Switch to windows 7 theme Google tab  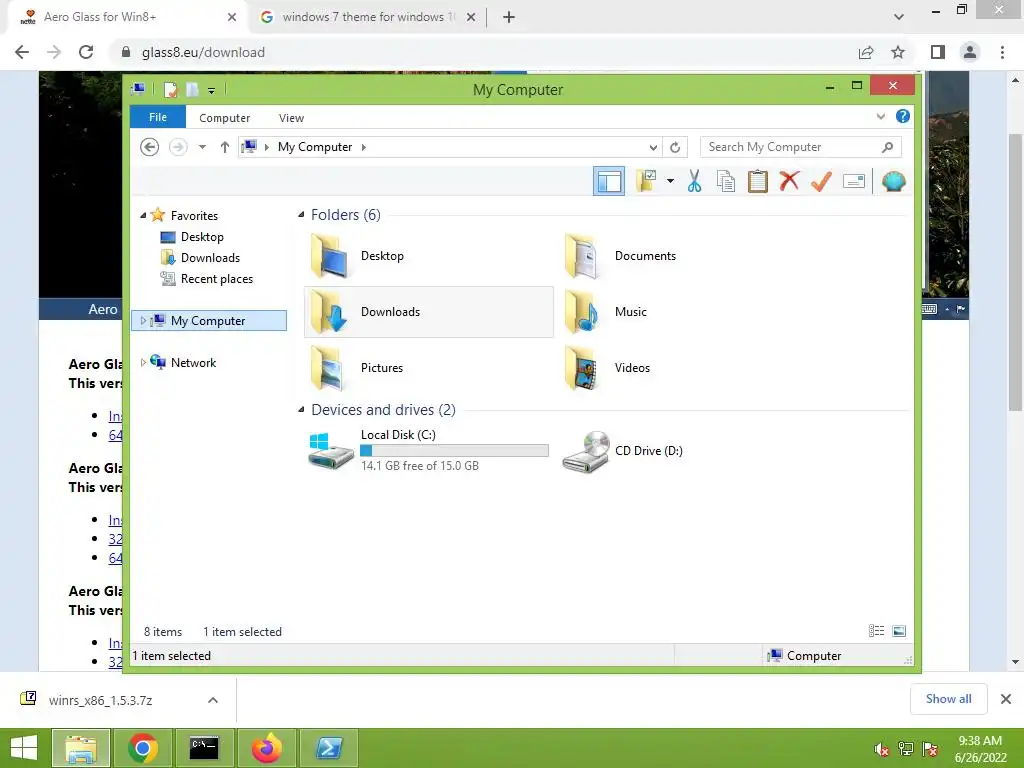pyautogui.click(x=367, y=17)
